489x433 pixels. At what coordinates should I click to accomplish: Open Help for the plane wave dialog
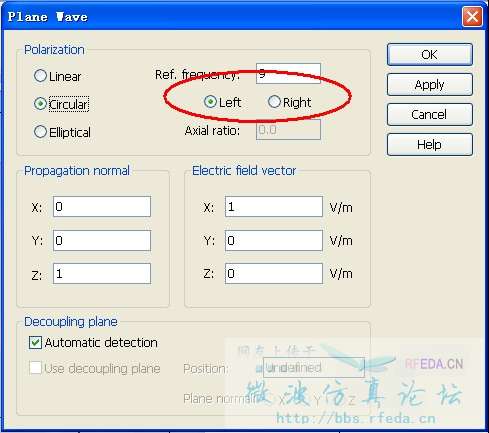430,144
